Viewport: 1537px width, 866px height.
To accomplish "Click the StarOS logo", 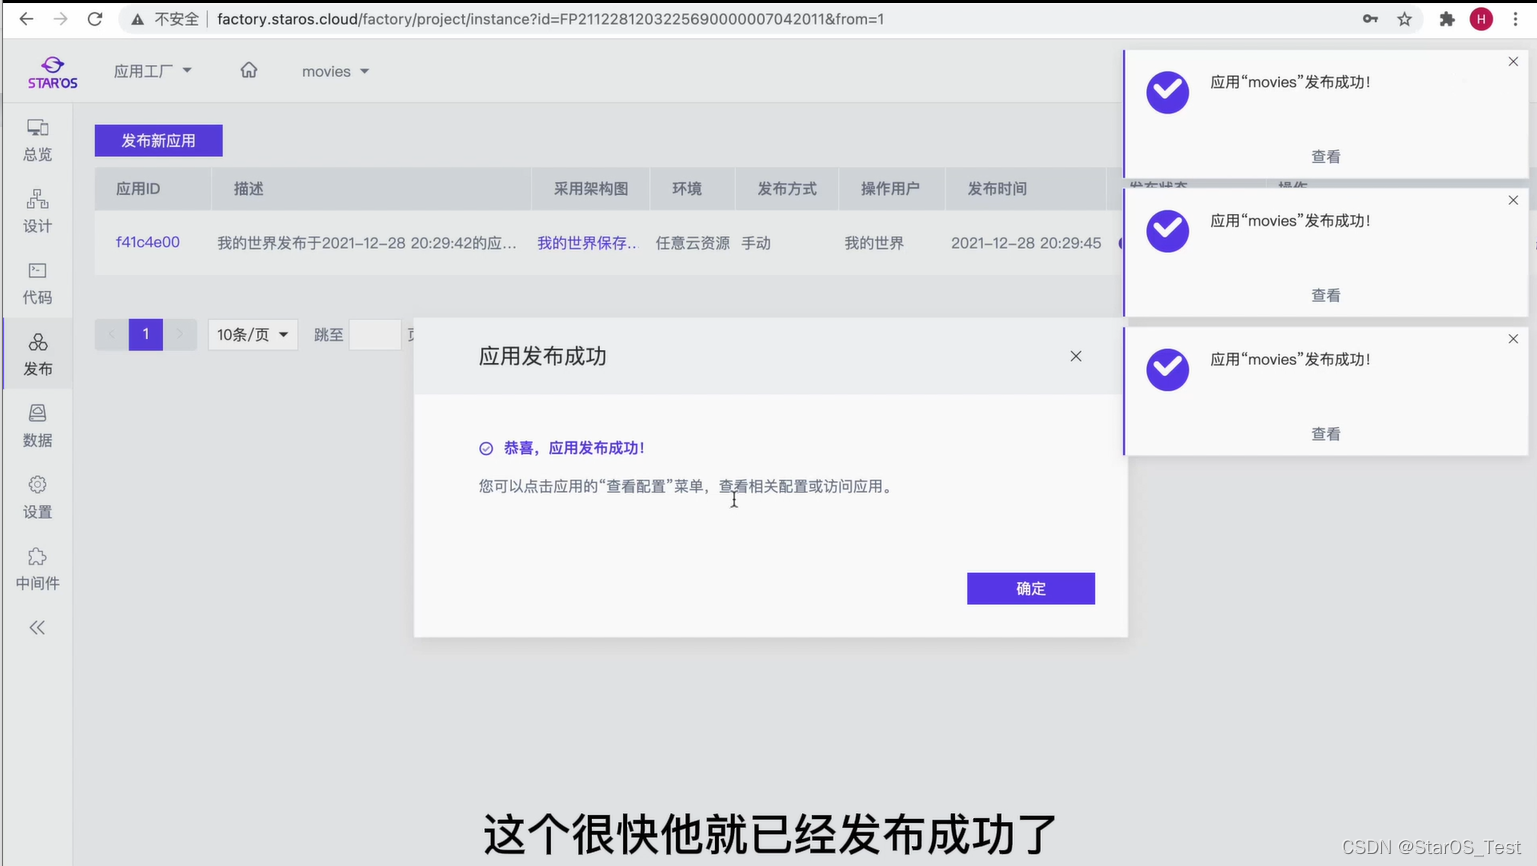I will [52, 73].
